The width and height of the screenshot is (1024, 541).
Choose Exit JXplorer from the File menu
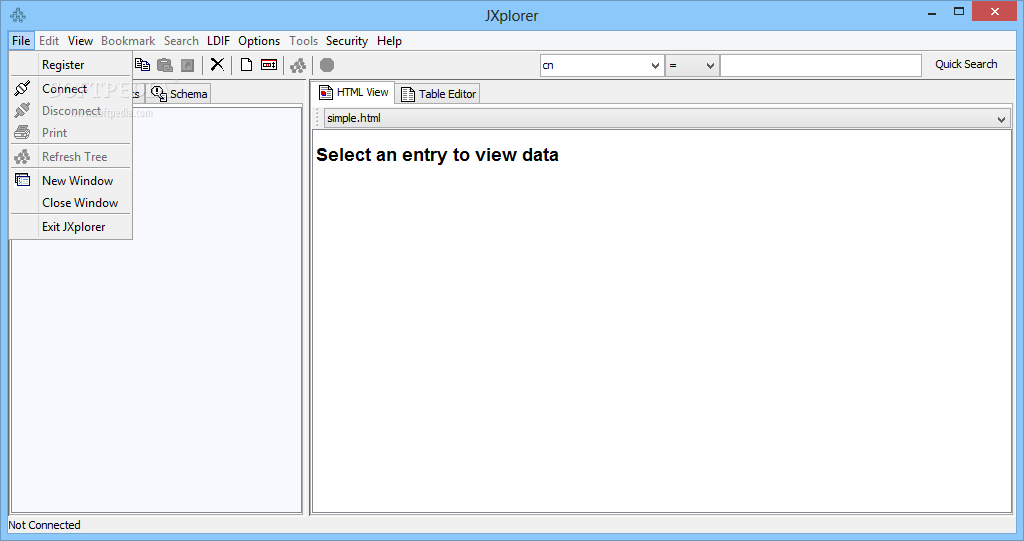coord(71,227)
